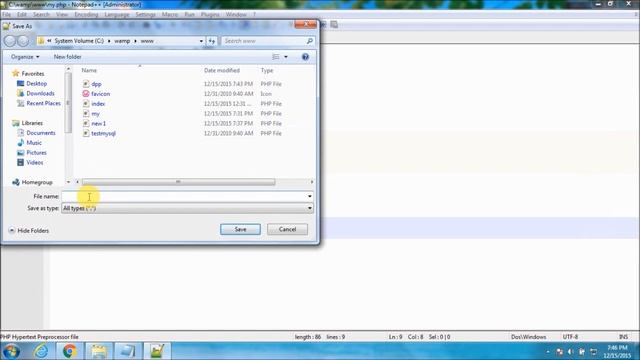Open Notepad++ File menu
The height and width of the screenshot is (360, 640).
point(7,14)
